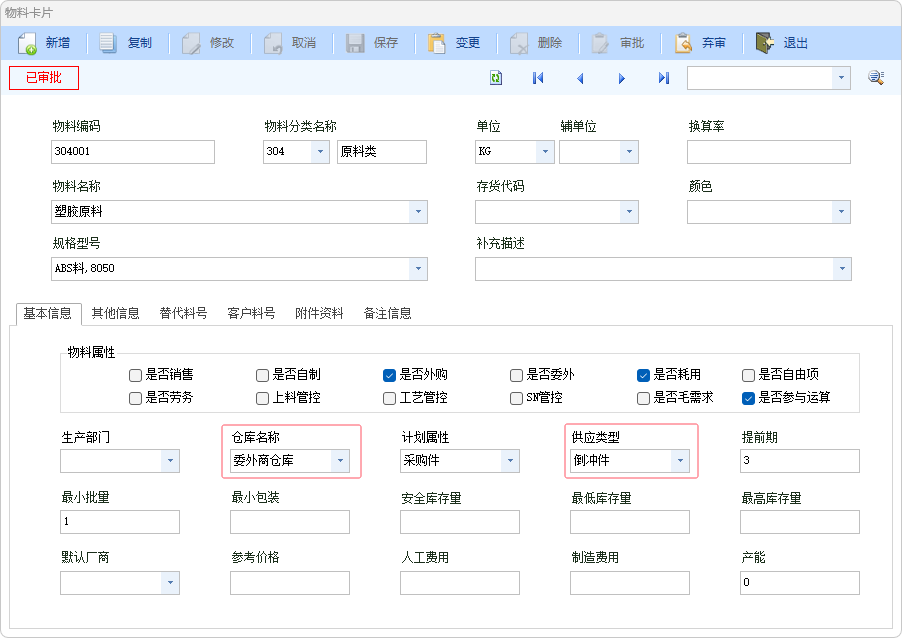
Task: Click the 提前期 input field
Action: tap(799, 460)
